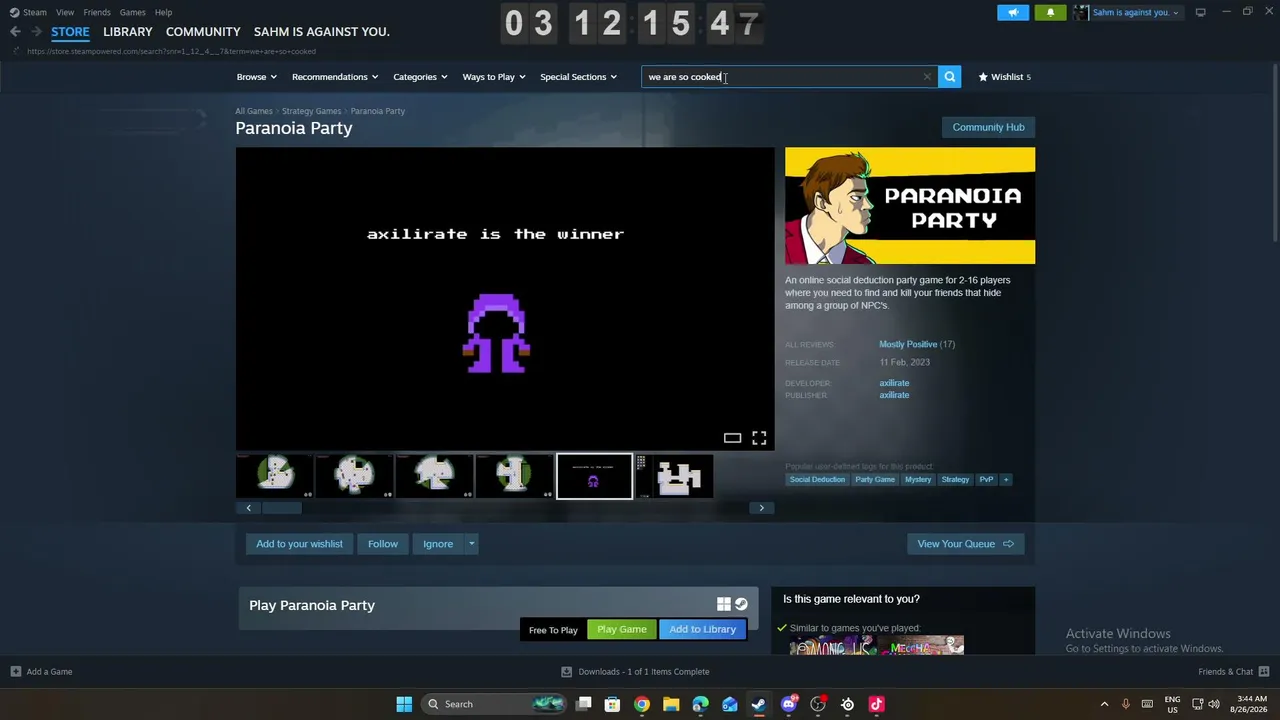Open the Help menu
This screenshot has height=720, width=1280.
[164, 12]
